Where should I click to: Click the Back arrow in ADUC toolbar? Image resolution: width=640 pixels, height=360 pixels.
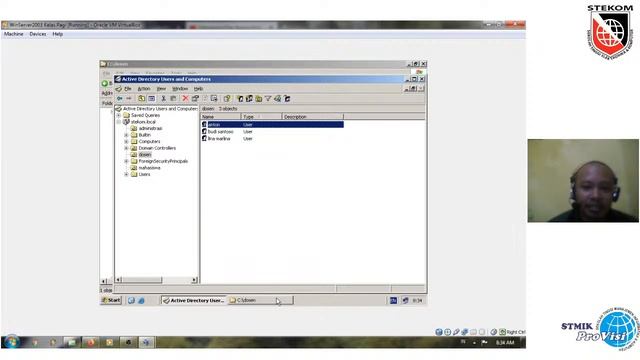point(120,99)
